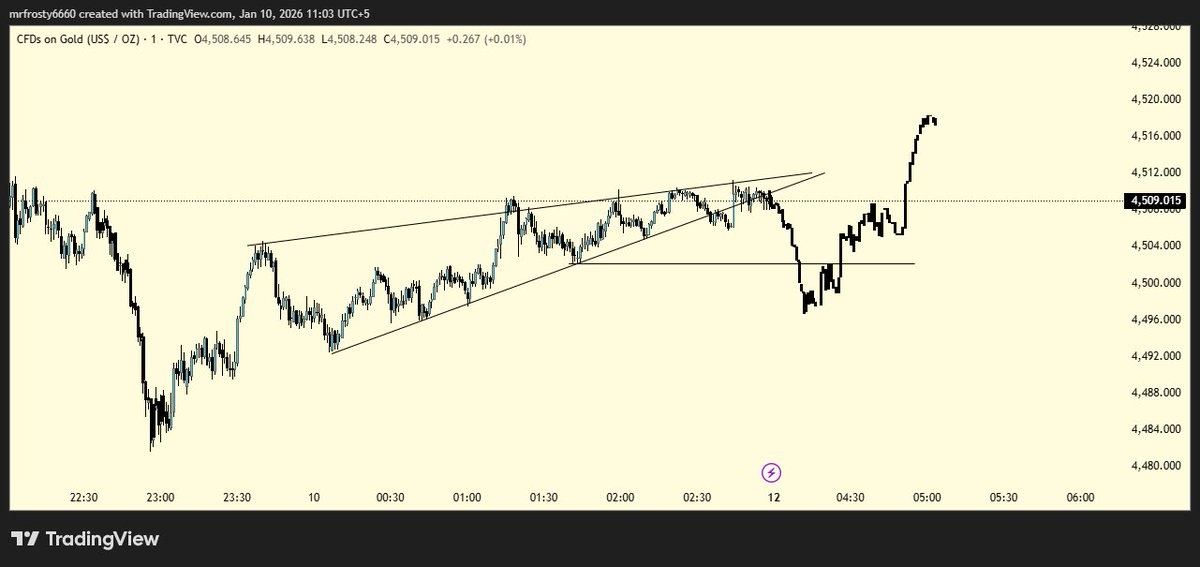Click the 4,496.000 price axis label

coord(1157,320)
